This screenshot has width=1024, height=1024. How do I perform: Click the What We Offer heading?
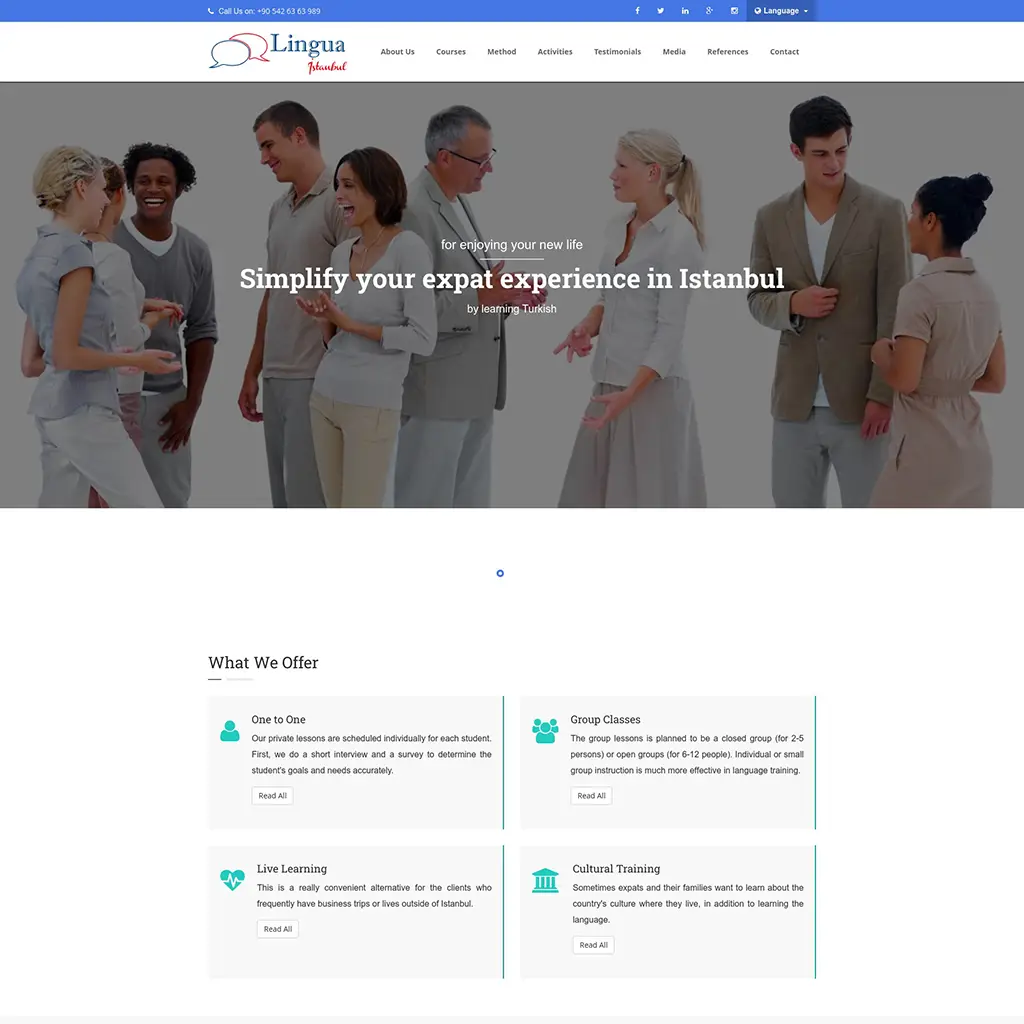[x=263, y=662]
